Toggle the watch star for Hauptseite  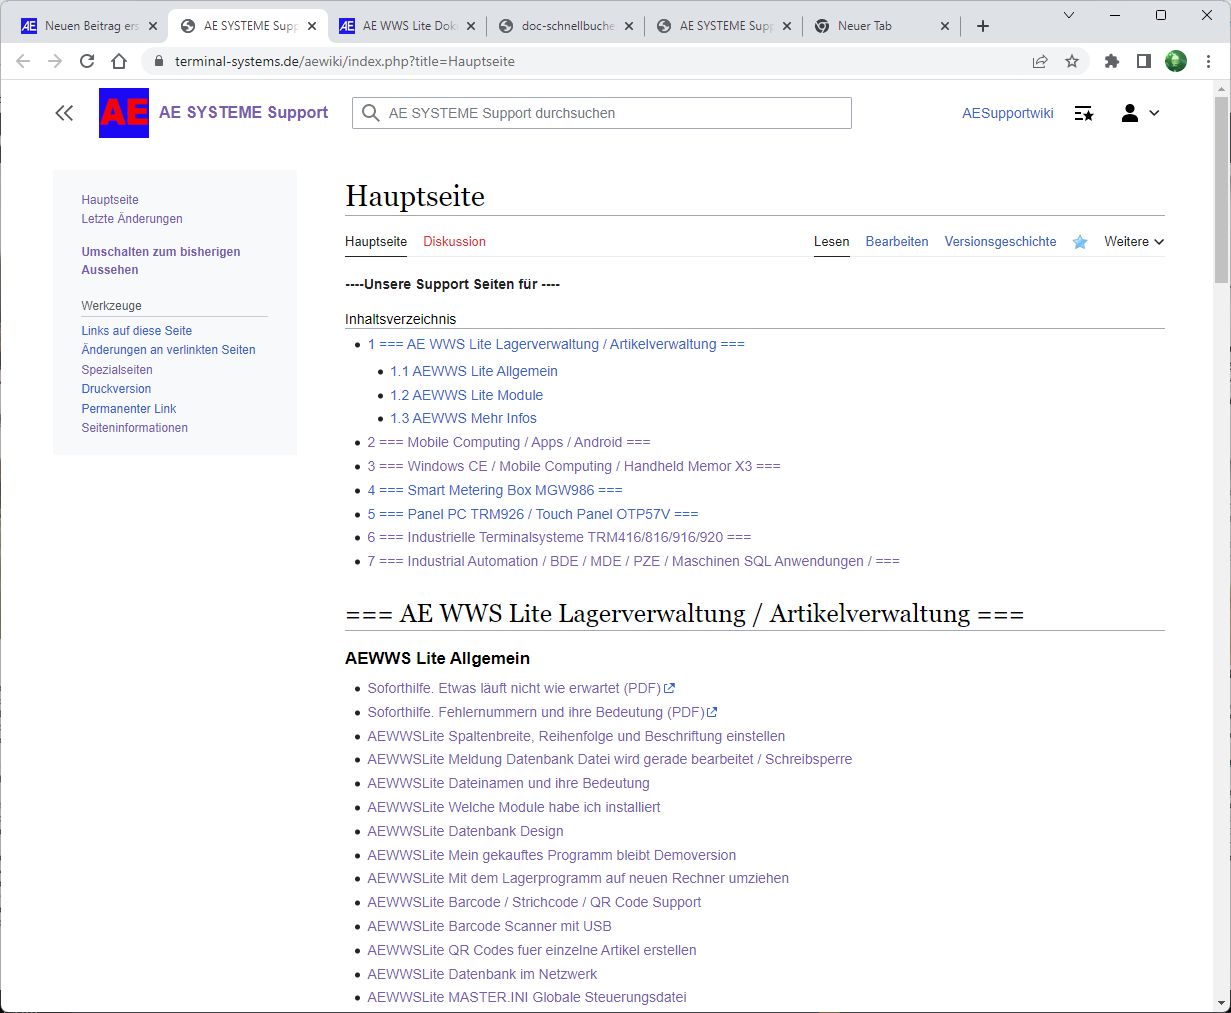[1080, 242]
